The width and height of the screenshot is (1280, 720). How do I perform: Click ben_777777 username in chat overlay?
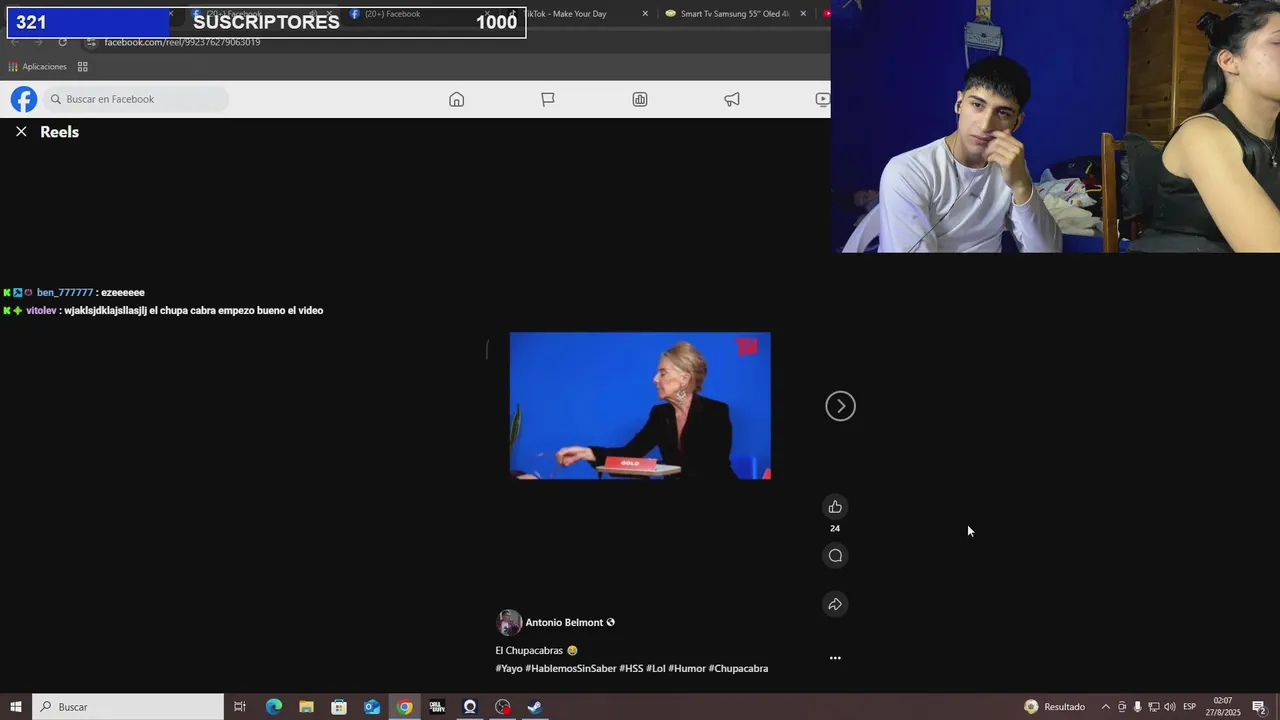point(65,293)
